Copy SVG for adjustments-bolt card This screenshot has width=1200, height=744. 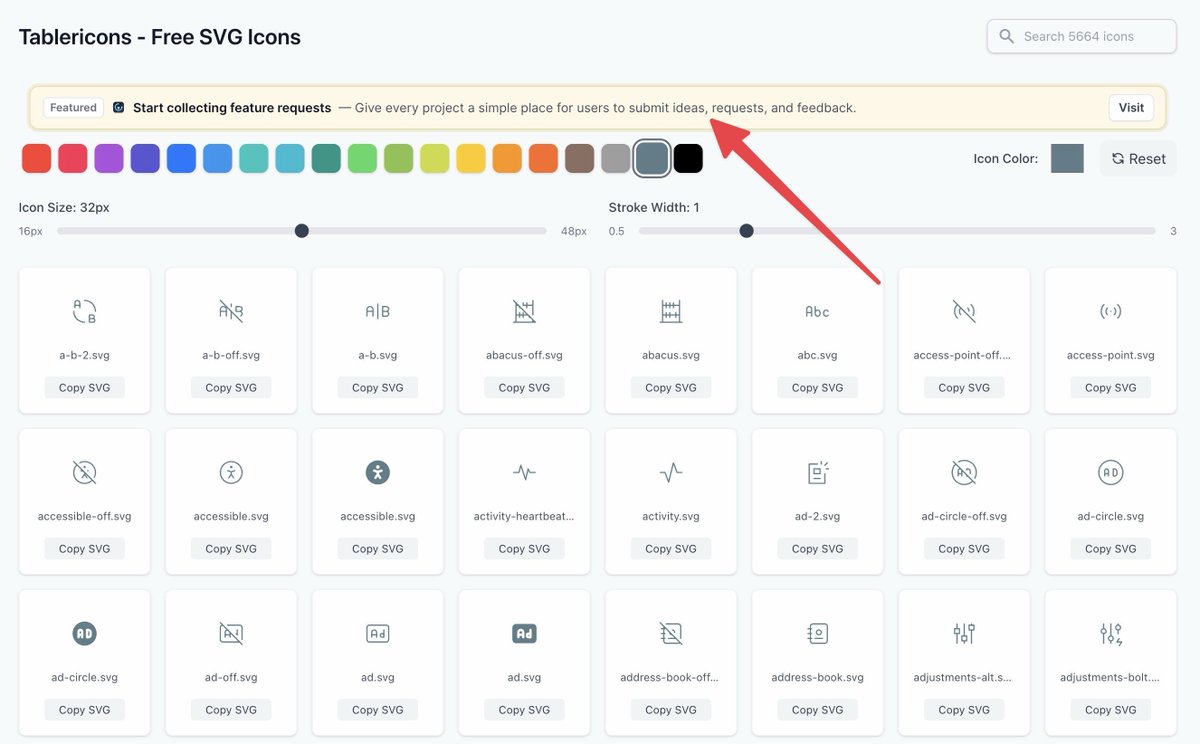click(1110, 710)
